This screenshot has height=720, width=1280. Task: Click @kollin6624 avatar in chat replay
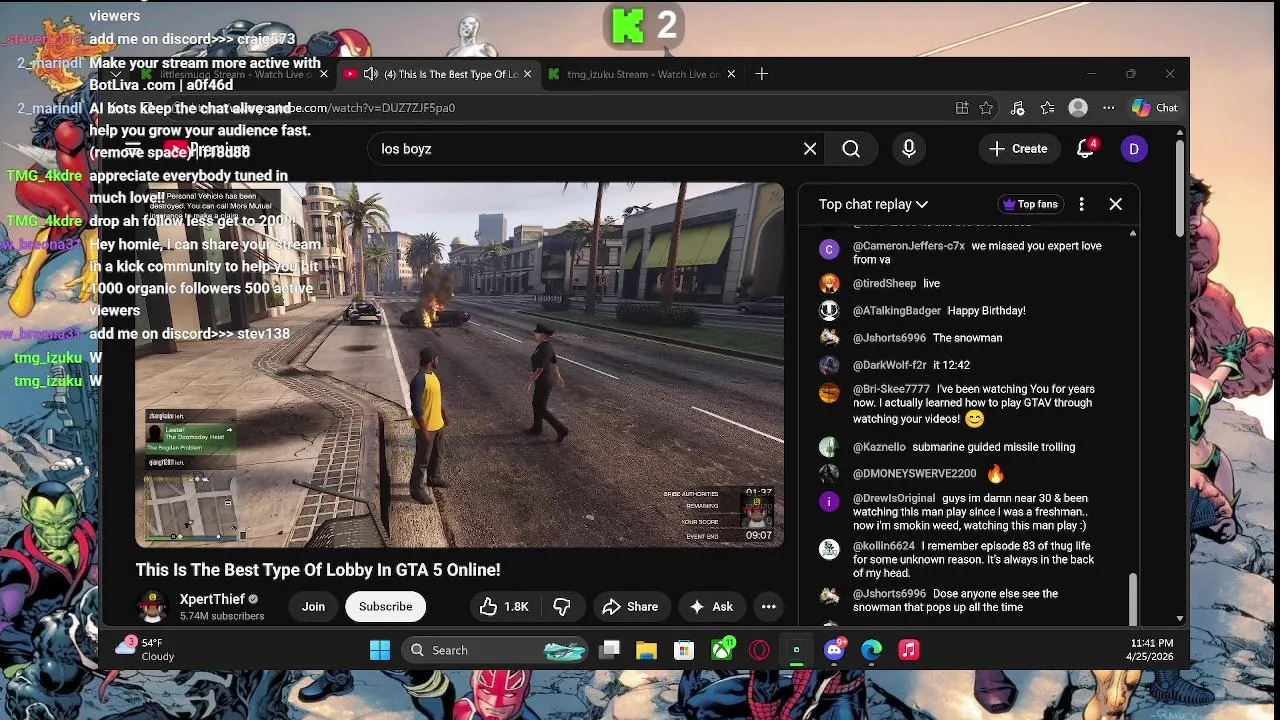pos(829,548)
